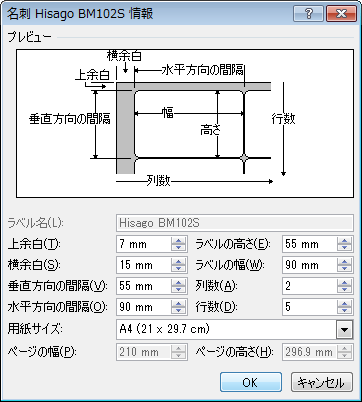
Task: Click the キャンセル button
Action: [322, 382]
